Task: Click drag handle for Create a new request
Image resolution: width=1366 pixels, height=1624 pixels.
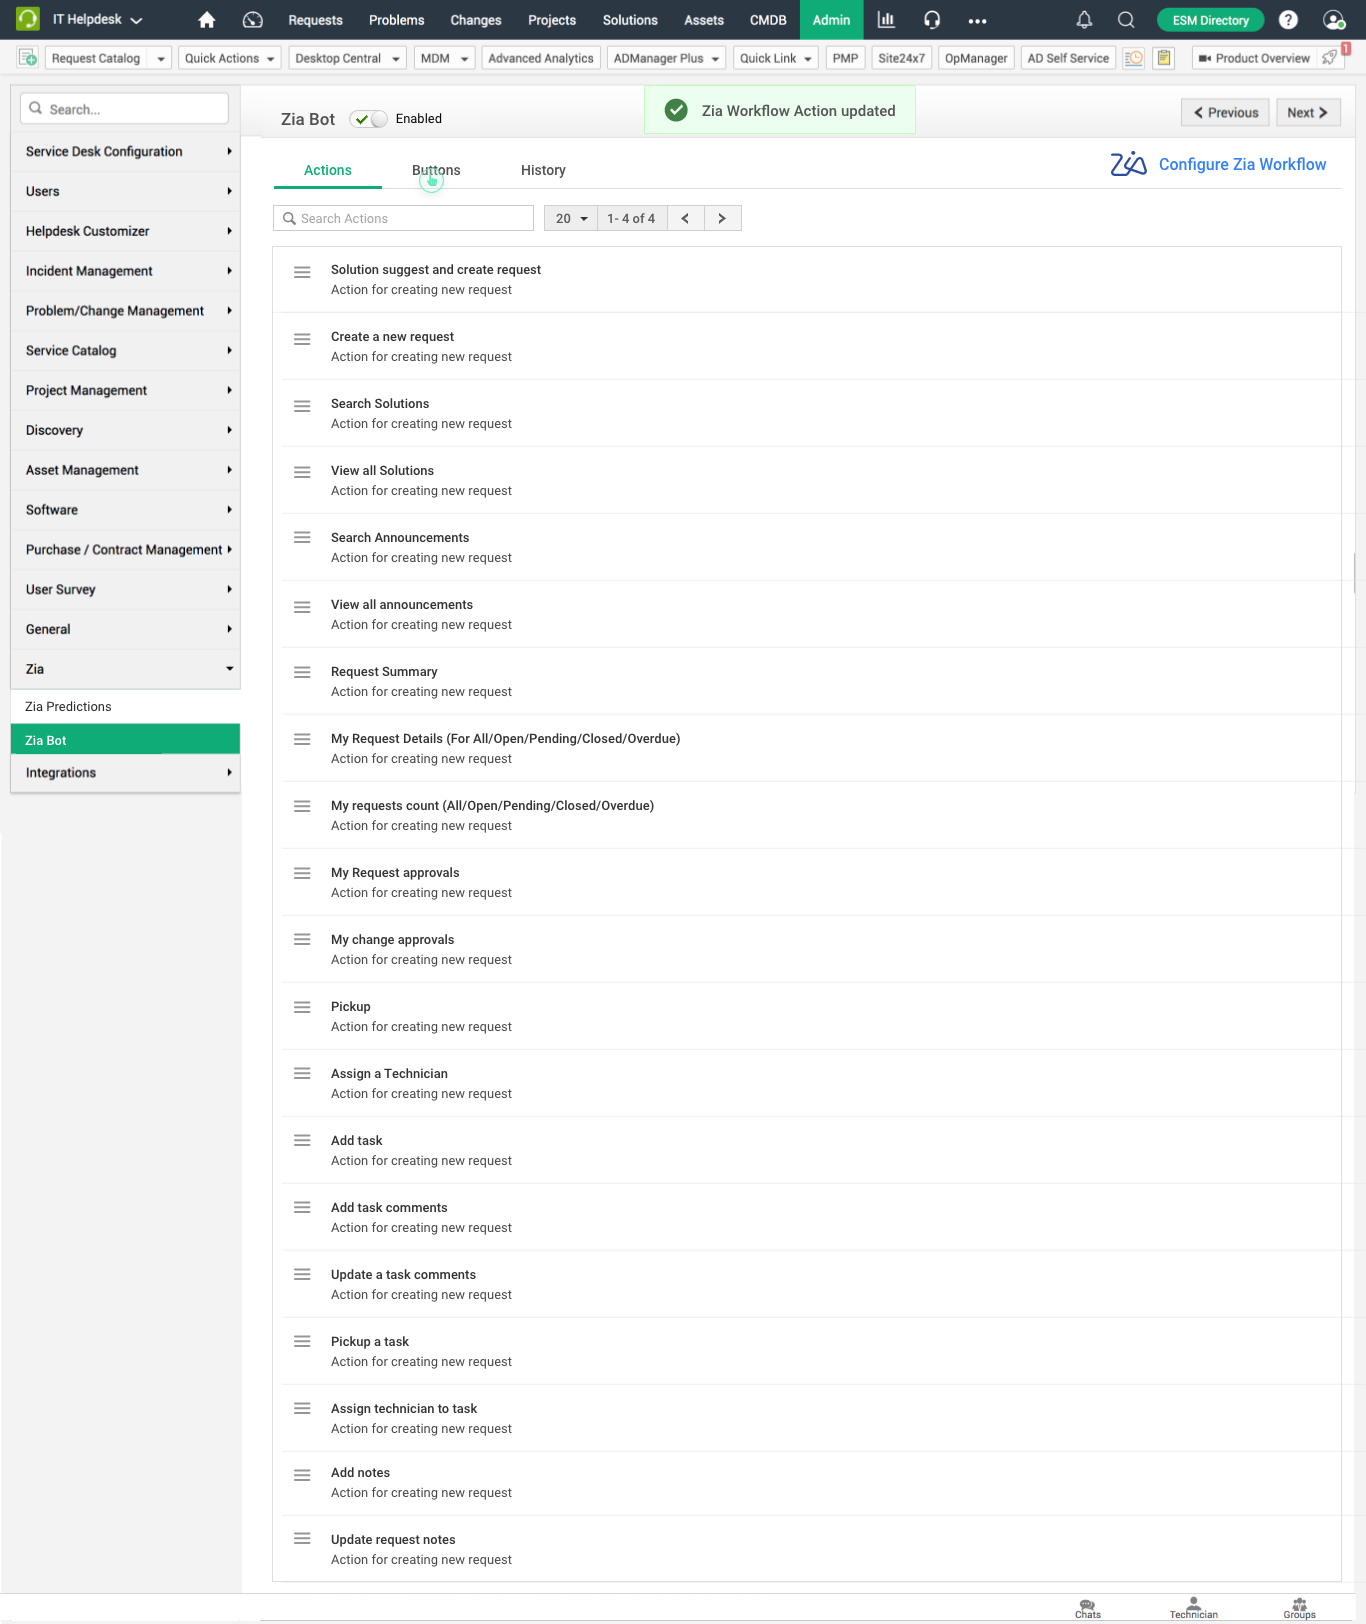Action: coord(302,340)
